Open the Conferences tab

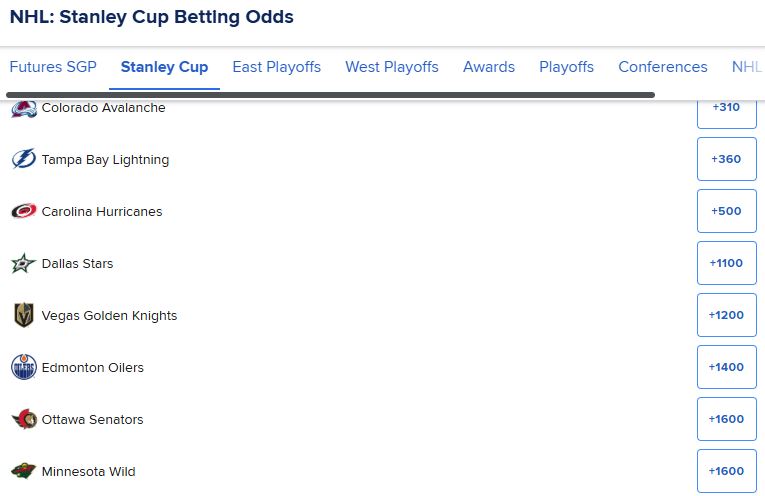coord(663,67)
